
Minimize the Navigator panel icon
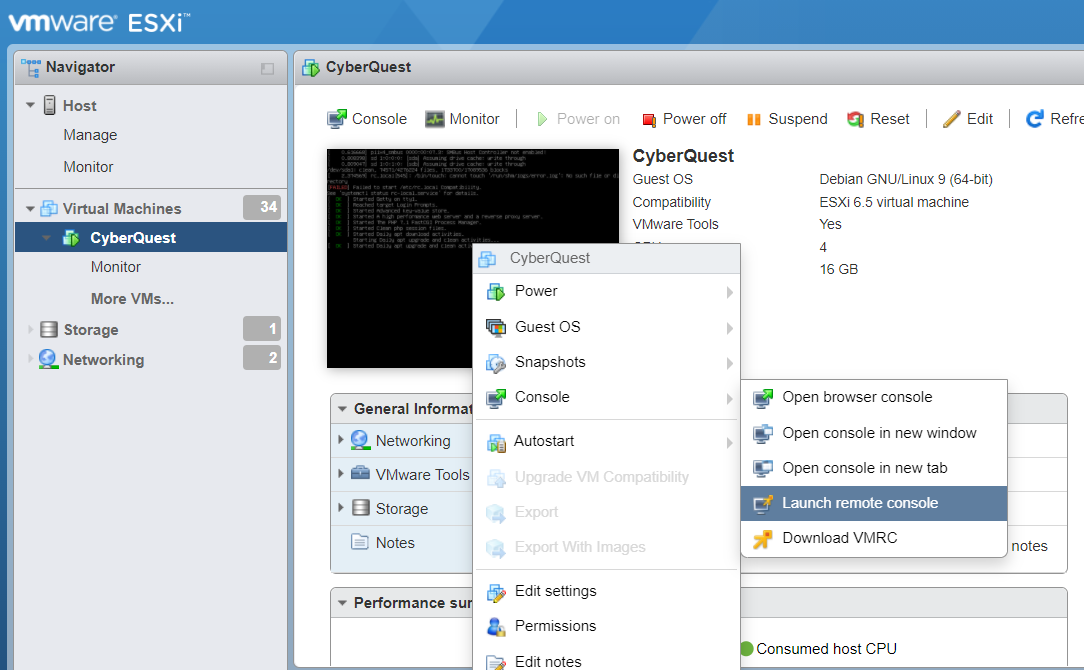pyautogui.click(x=267, y=68)
